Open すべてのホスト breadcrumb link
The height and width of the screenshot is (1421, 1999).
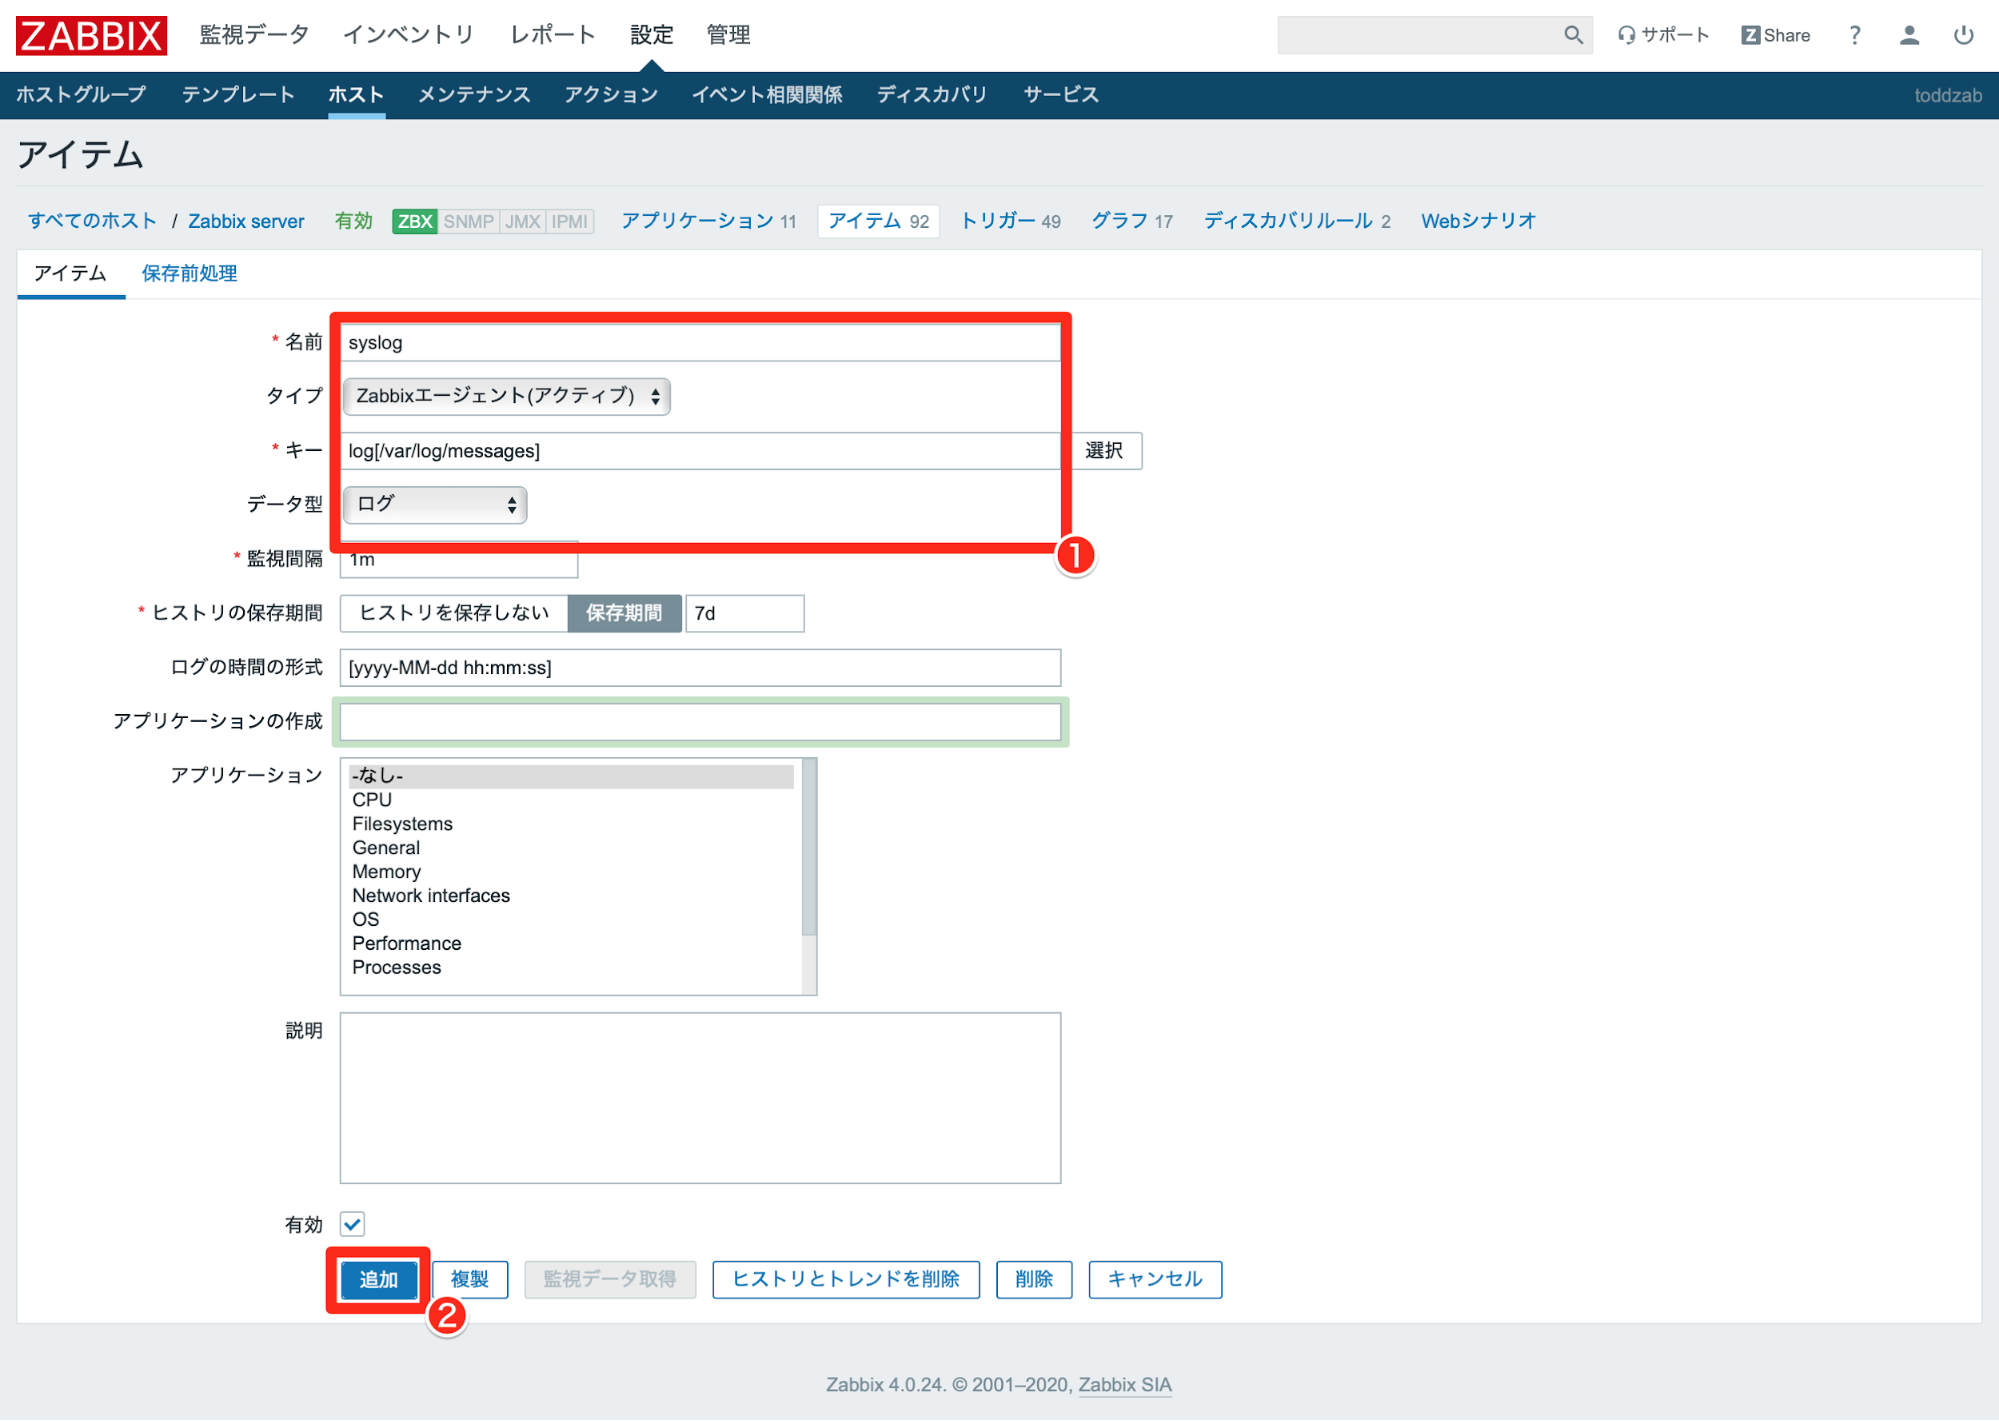(92, 221)
